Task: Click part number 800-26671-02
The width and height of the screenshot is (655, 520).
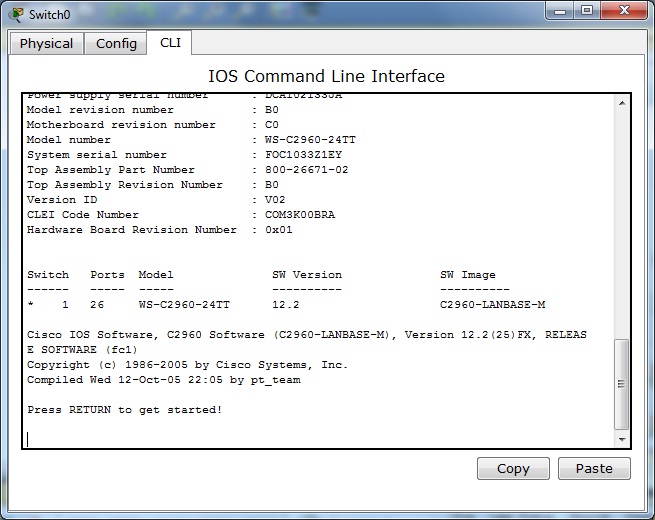Action: pos(307,170)
